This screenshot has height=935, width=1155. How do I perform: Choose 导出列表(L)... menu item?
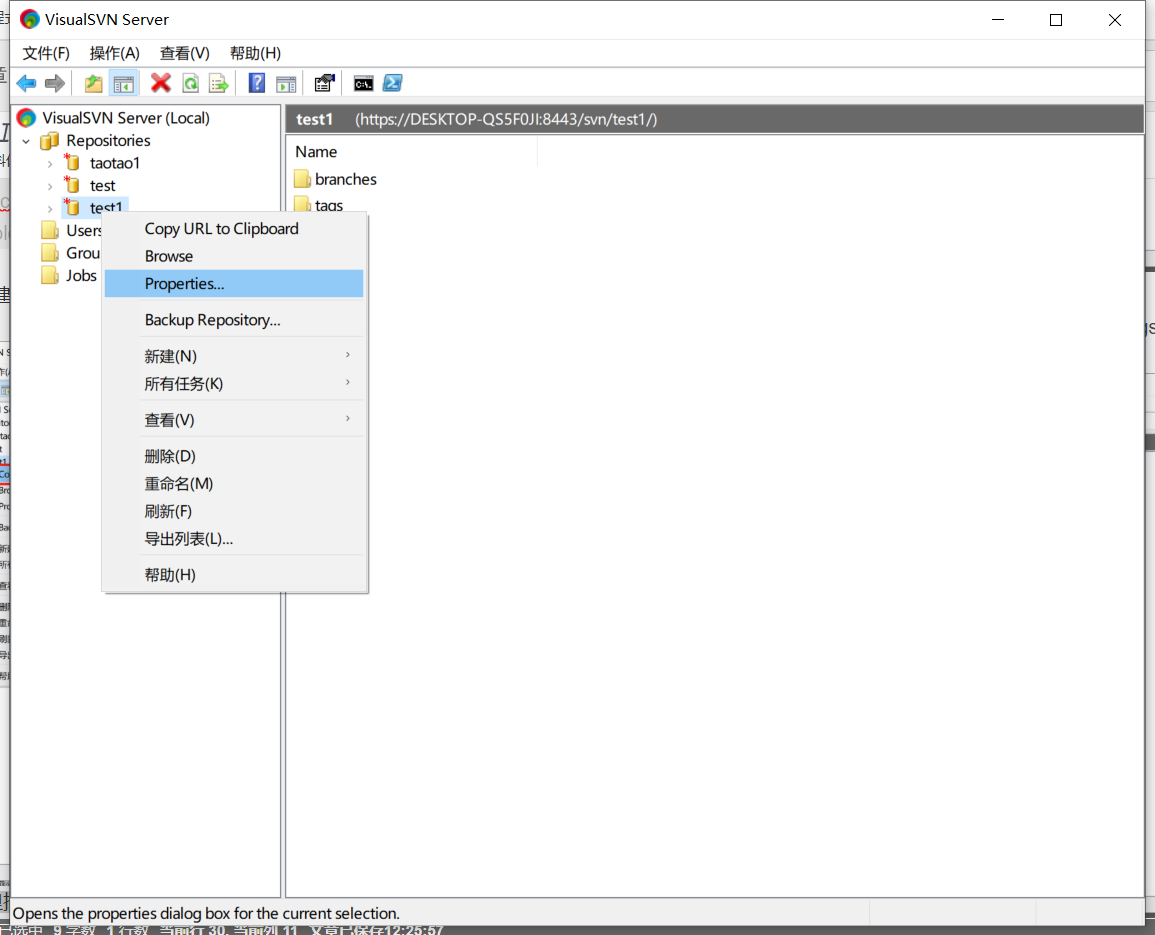click(234, 539)
